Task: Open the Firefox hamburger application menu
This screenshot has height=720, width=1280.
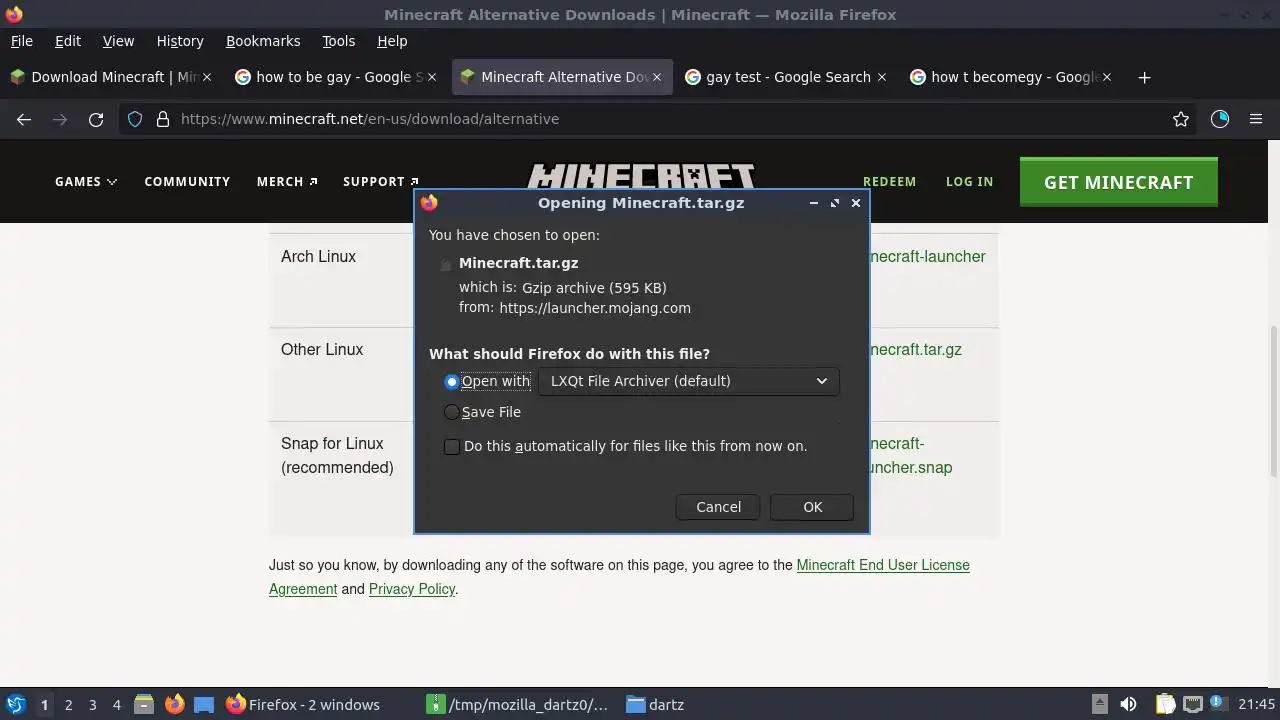Action: tap(1256, 119)
